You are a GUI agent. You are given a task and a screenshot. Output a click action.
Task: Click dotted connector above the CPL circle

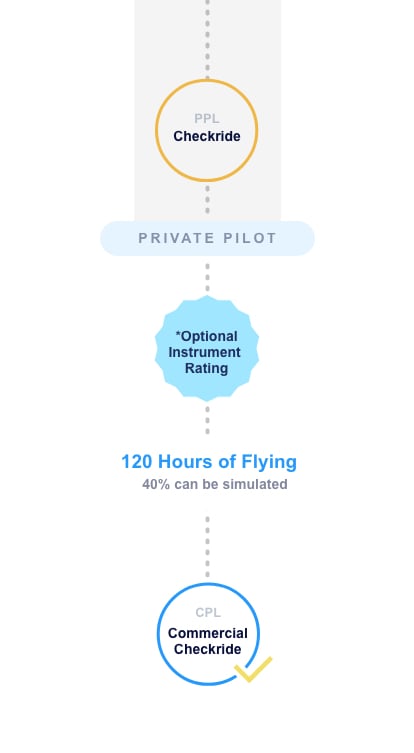207,547
